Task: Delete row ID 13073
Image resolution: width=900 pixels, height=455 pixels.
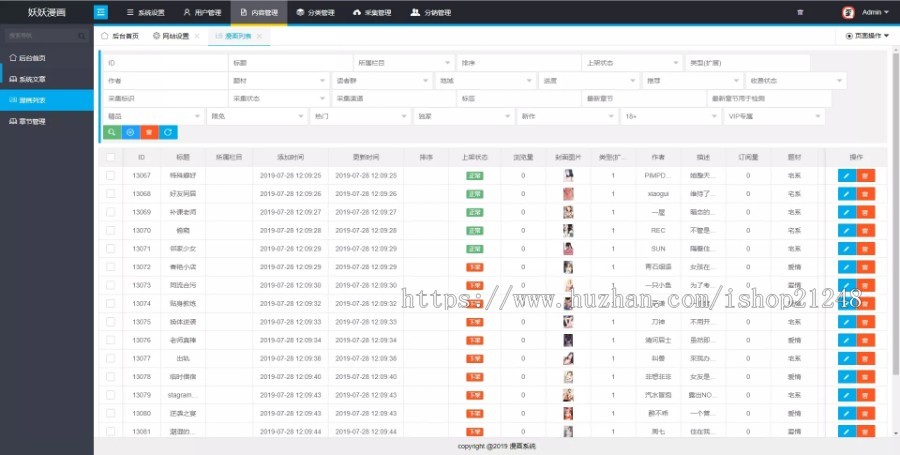Action: click(866, 285)
